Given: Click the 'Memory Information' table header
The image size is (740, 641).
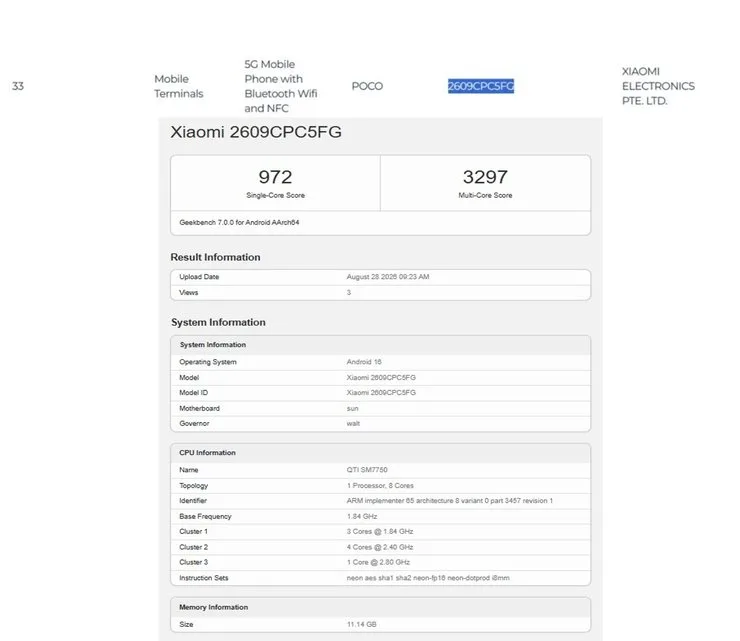Looking at the screenshot, I should pyautogui.click(x=213, y=607).
